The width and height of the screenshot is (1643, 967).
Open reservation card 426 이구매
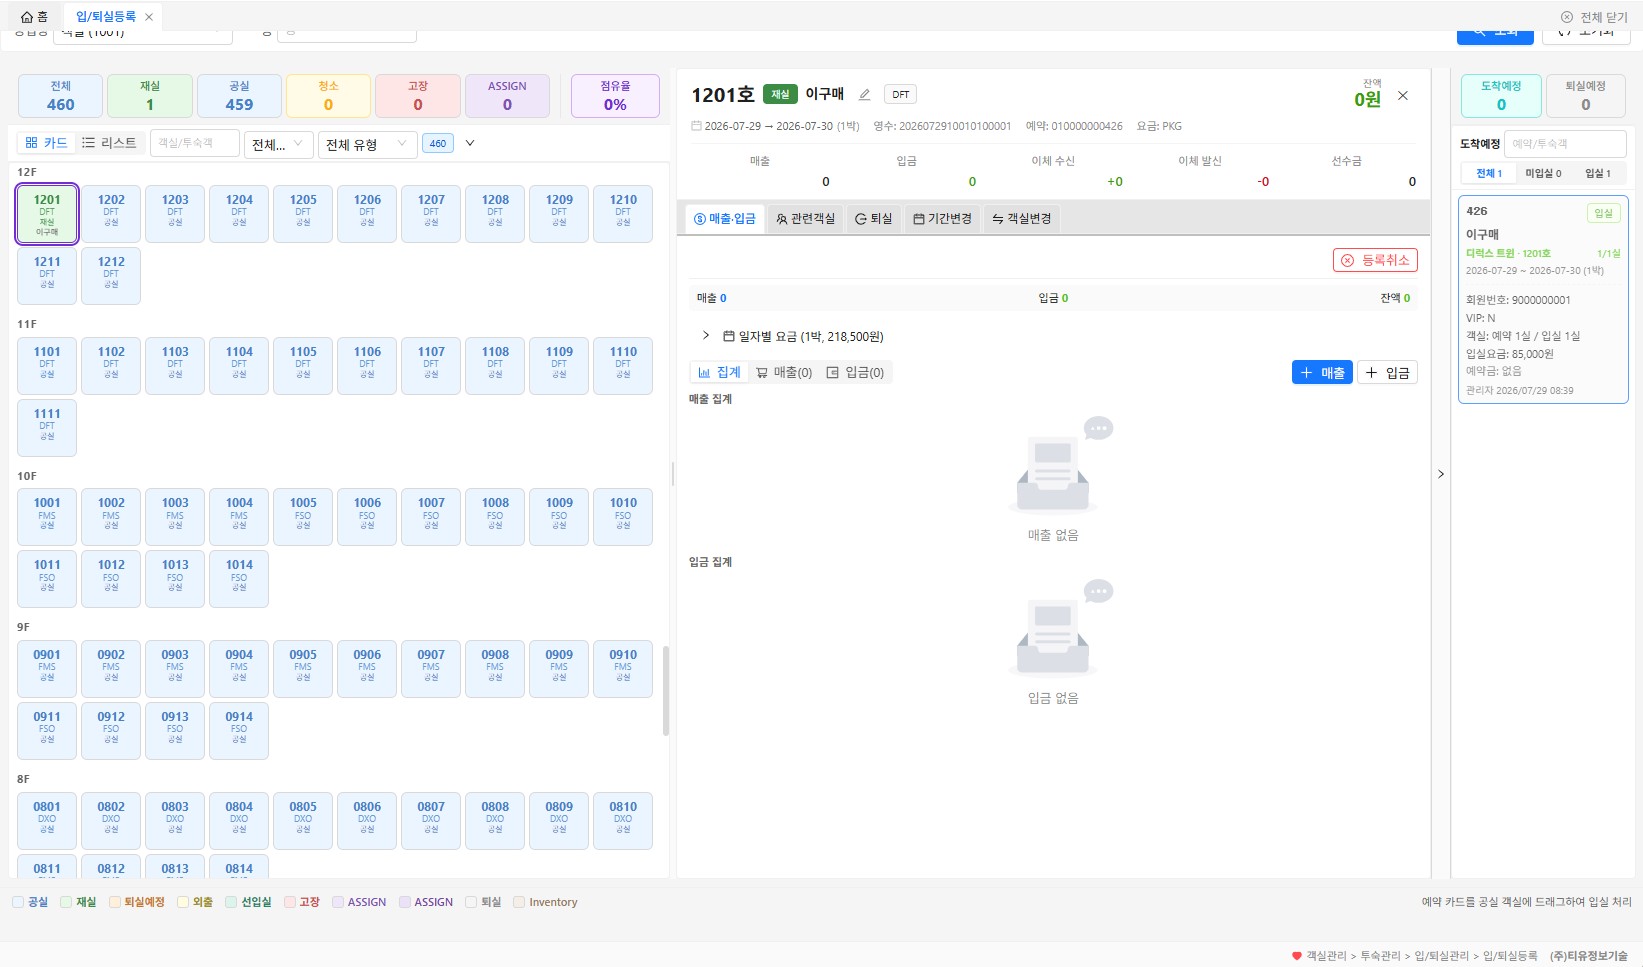pyautogui.click(x=1543, y=300)
